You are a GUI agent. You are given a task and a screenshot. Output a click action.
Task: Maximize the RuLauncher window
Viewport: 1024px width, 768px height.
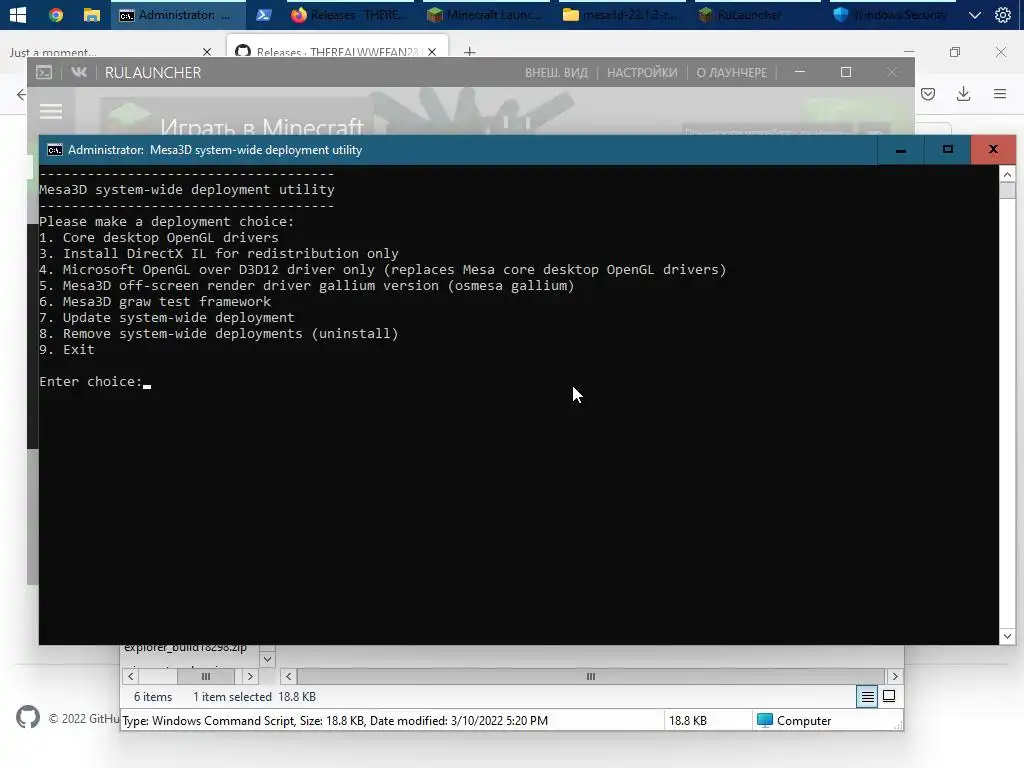point(846,72)
